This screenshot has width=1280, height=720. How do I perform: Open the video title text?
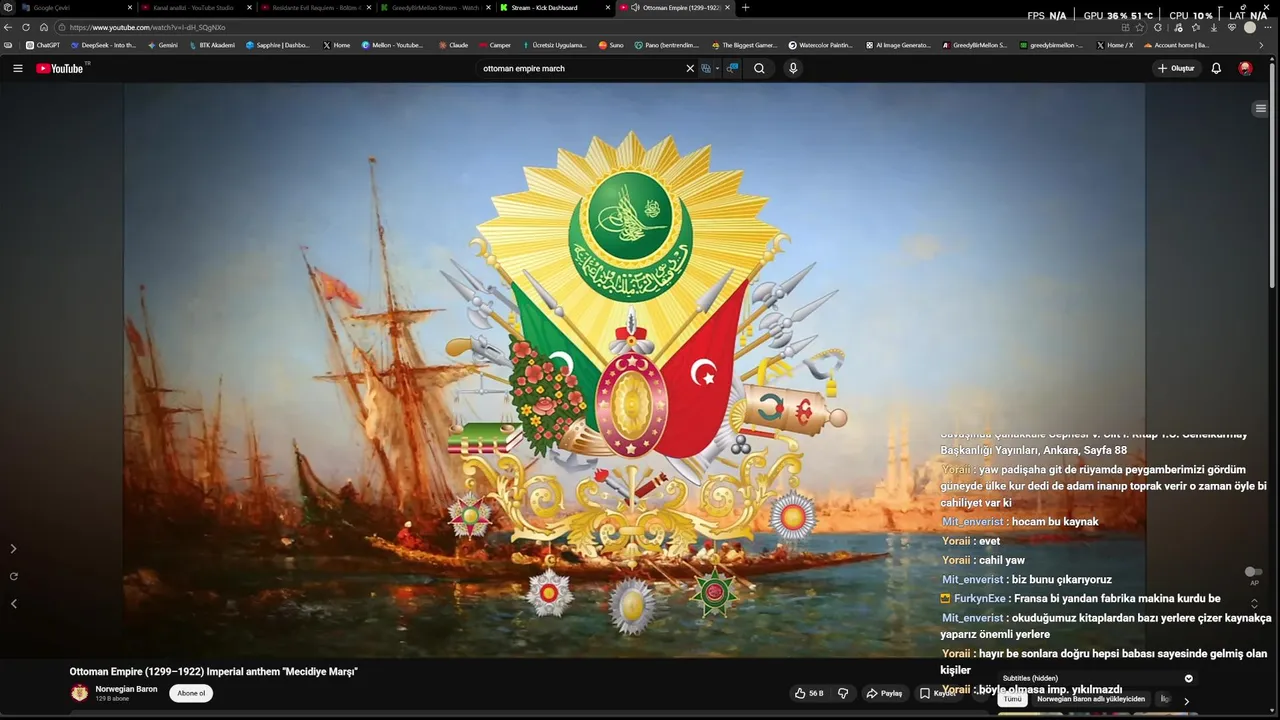(x=213, y=672)
